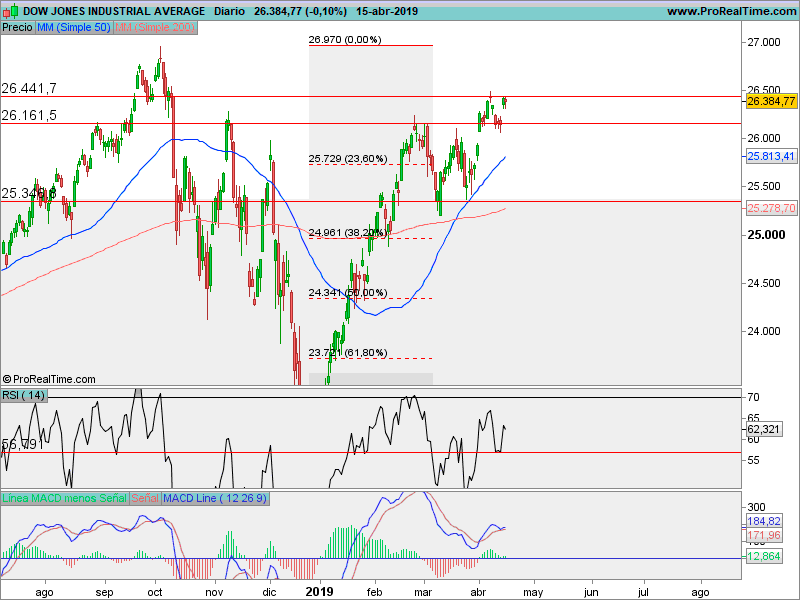Click the © ProRealTime.com copyright text

tap(49, 379)
